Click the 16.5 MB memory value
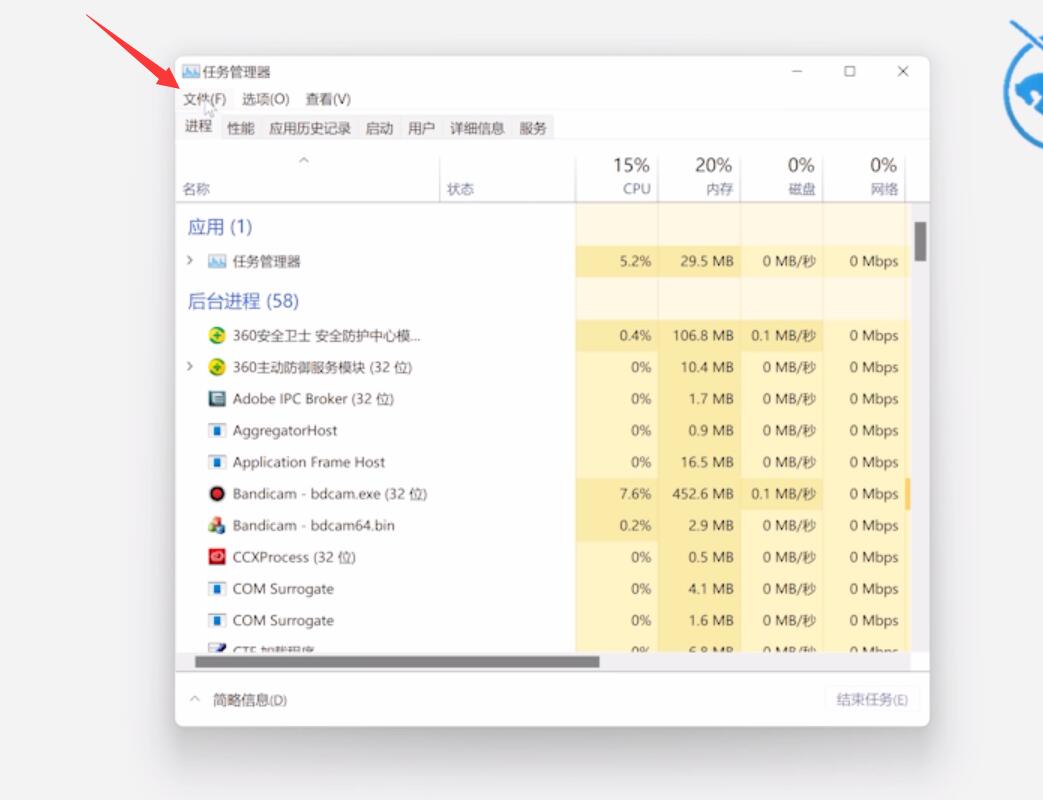 (x=706, y=462)
